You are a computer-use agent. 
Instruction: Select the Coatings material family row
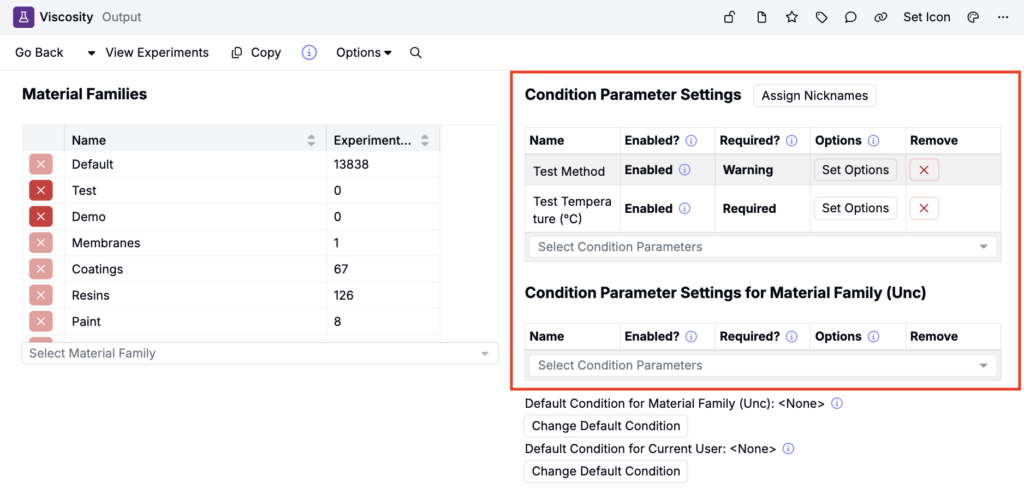231,269
